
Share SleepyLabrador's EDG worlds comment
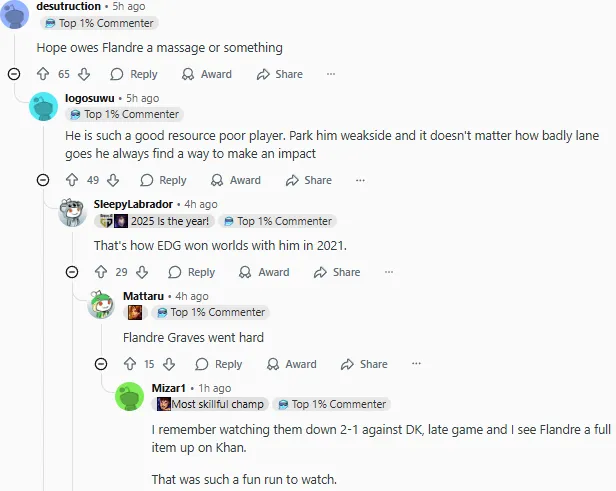[337, 272]
